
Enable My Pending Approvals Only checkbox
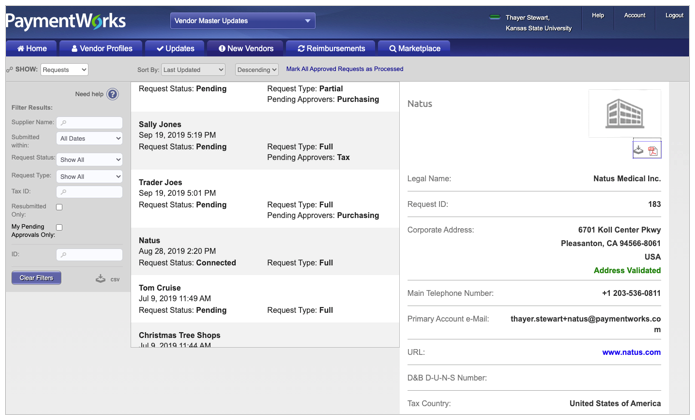[59, 227]
